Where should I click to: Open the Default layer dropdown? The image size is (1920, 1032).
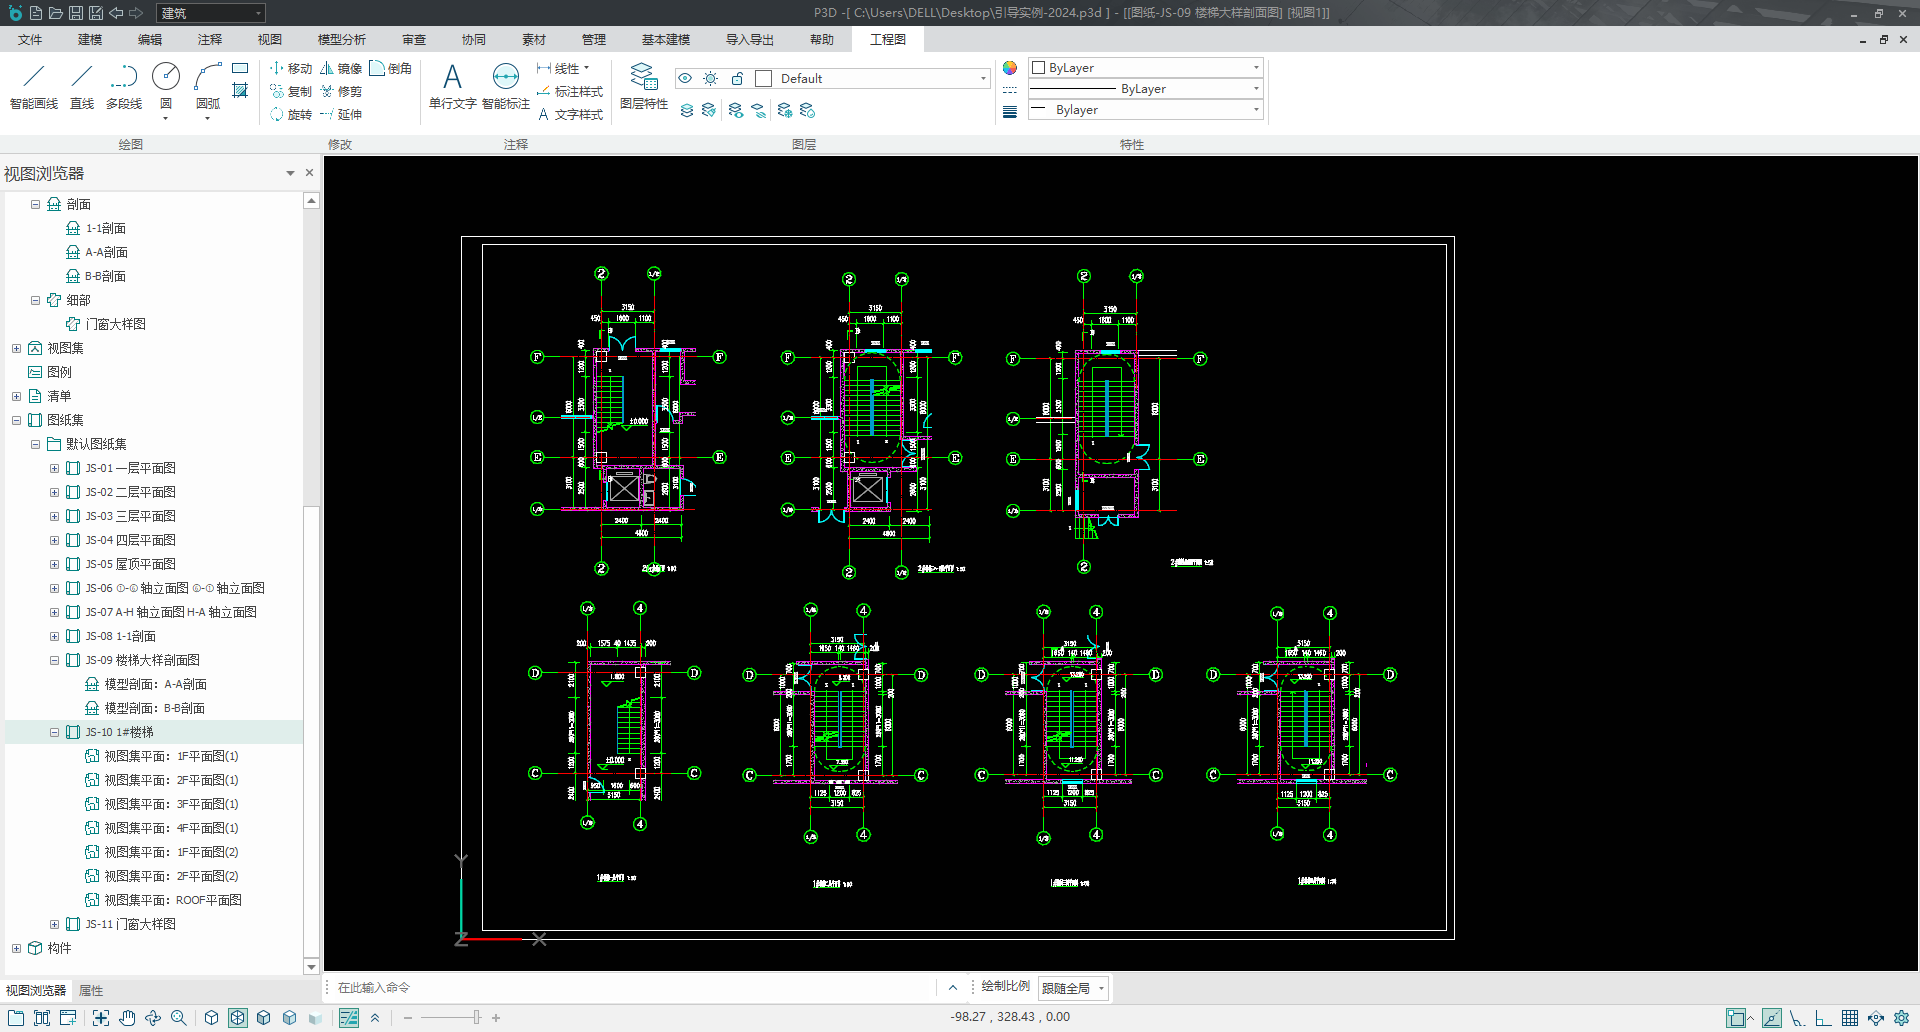(982, 78)
